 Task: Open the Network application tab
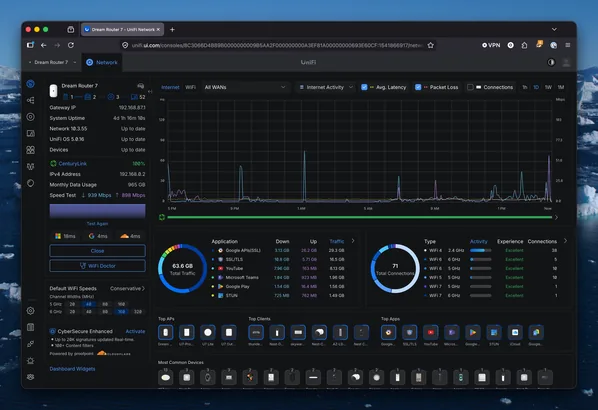[102, 62]
